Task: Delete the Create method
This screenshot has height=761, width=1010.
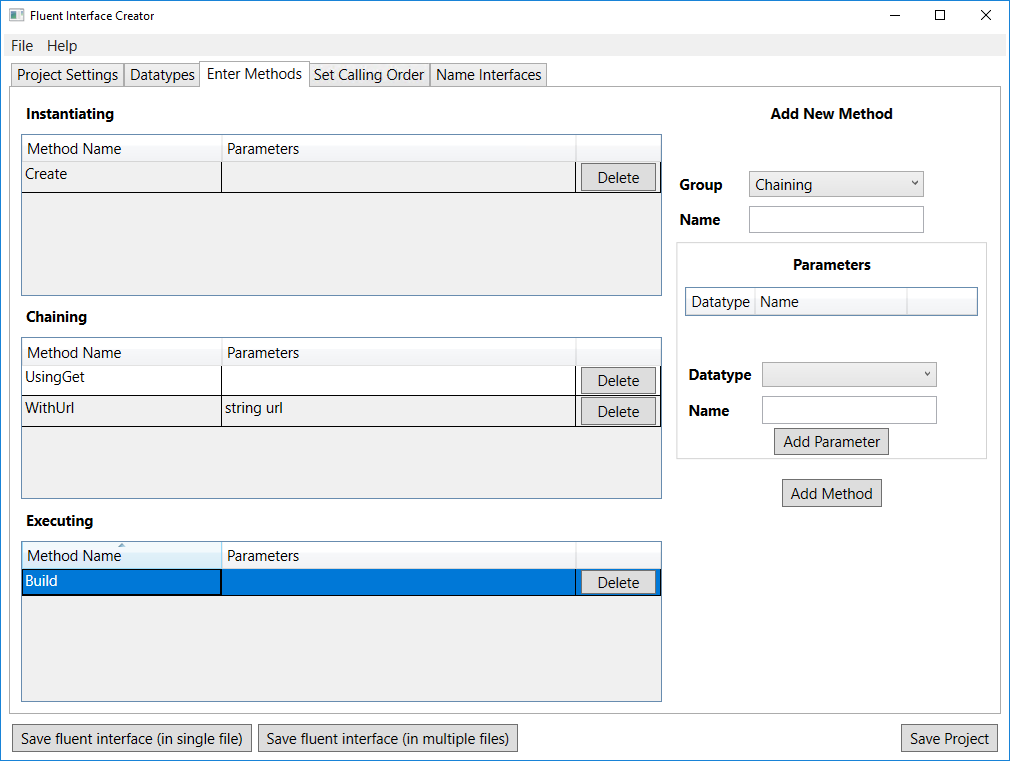Action: [618, 177]
